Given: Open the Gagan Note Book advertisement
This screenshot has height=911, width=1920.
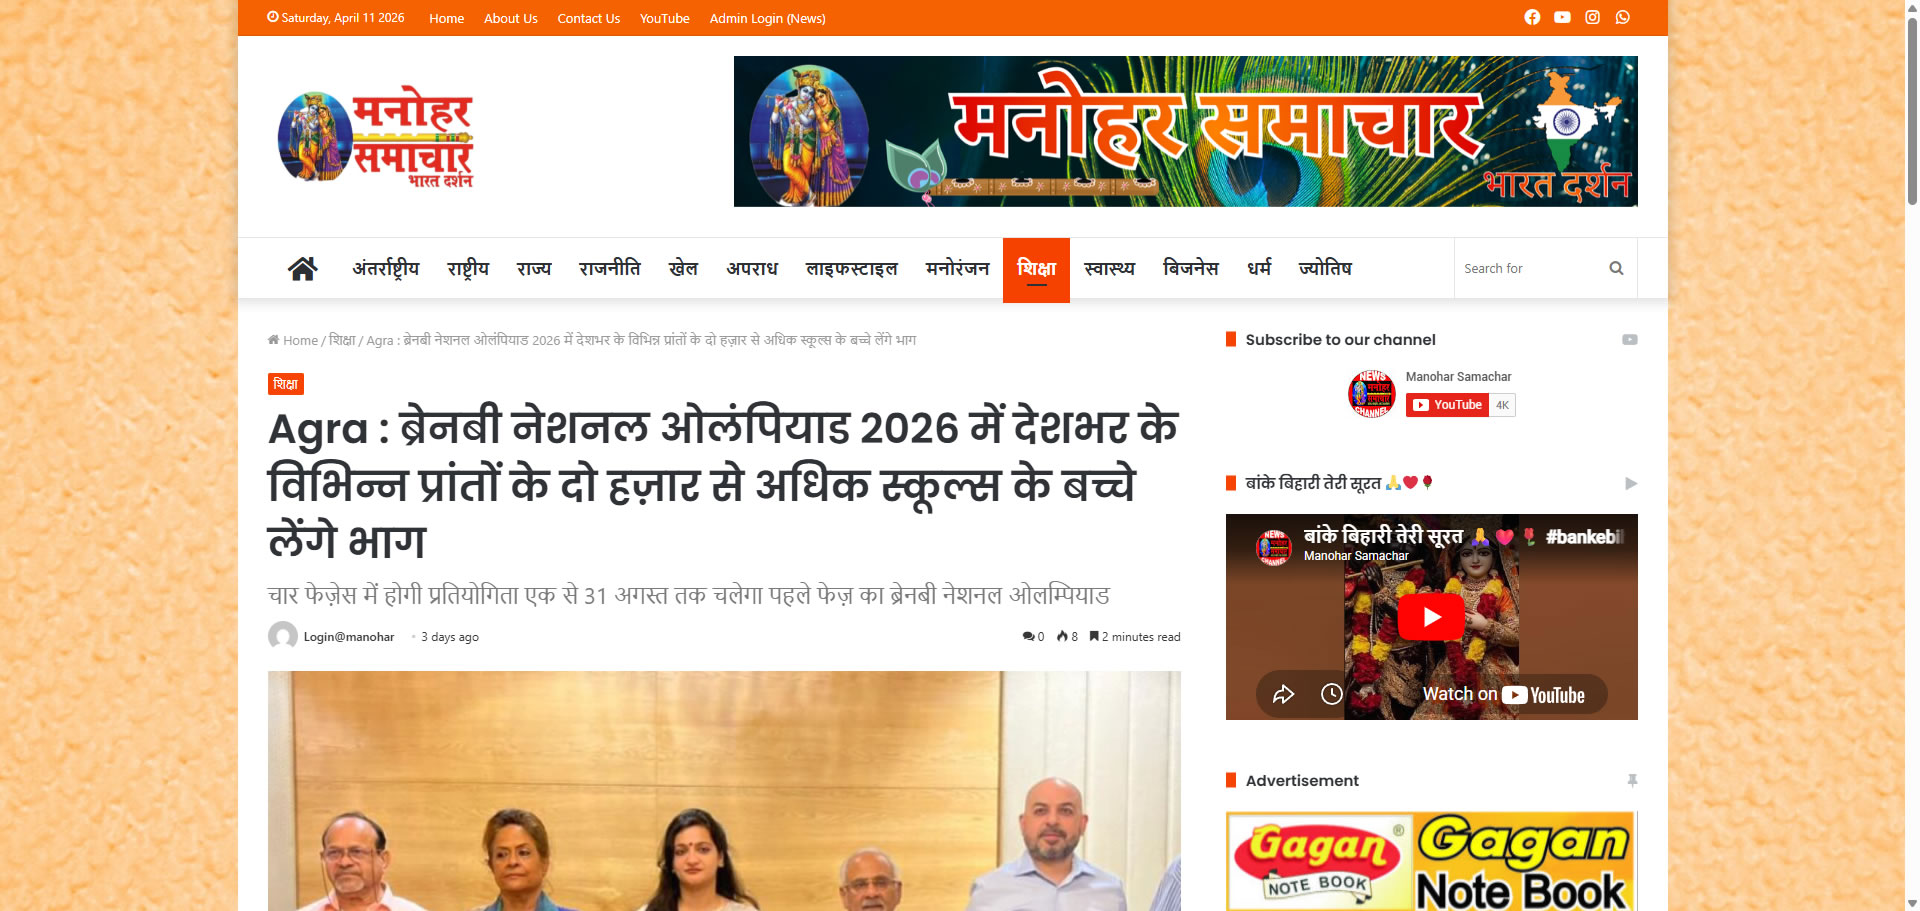Looking at the screenshot, I should 1431,861.
